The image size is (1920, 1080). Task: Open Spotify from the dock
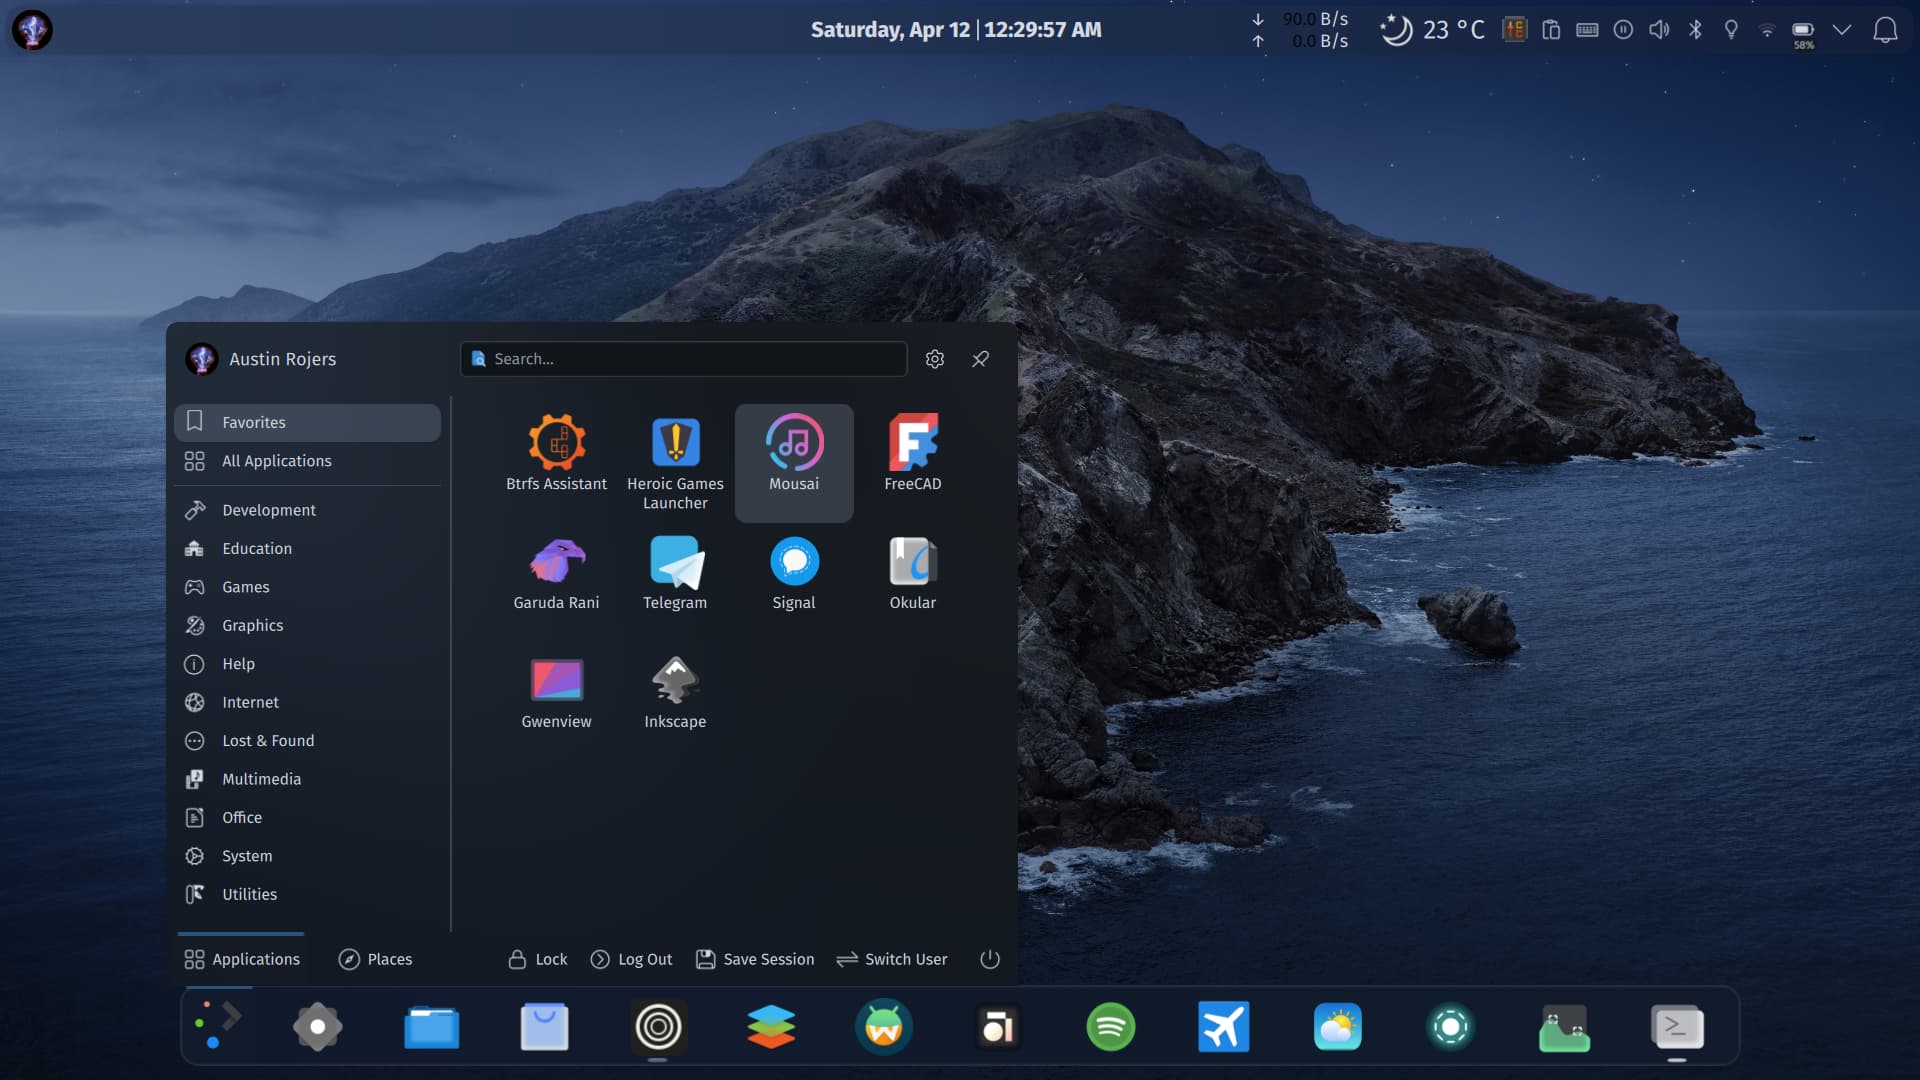(x=1111, y=1027)
